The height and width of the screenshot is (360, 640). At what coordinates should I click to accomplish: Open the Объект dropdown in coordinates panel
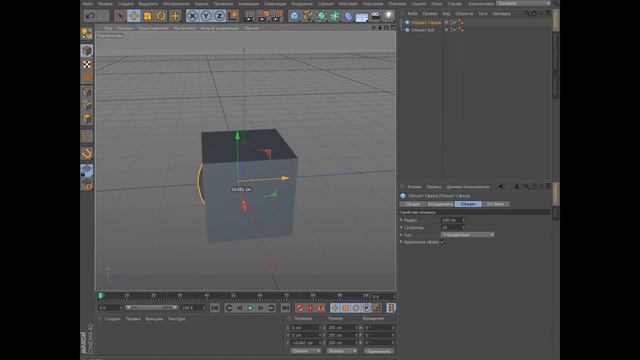coord(306,351)
